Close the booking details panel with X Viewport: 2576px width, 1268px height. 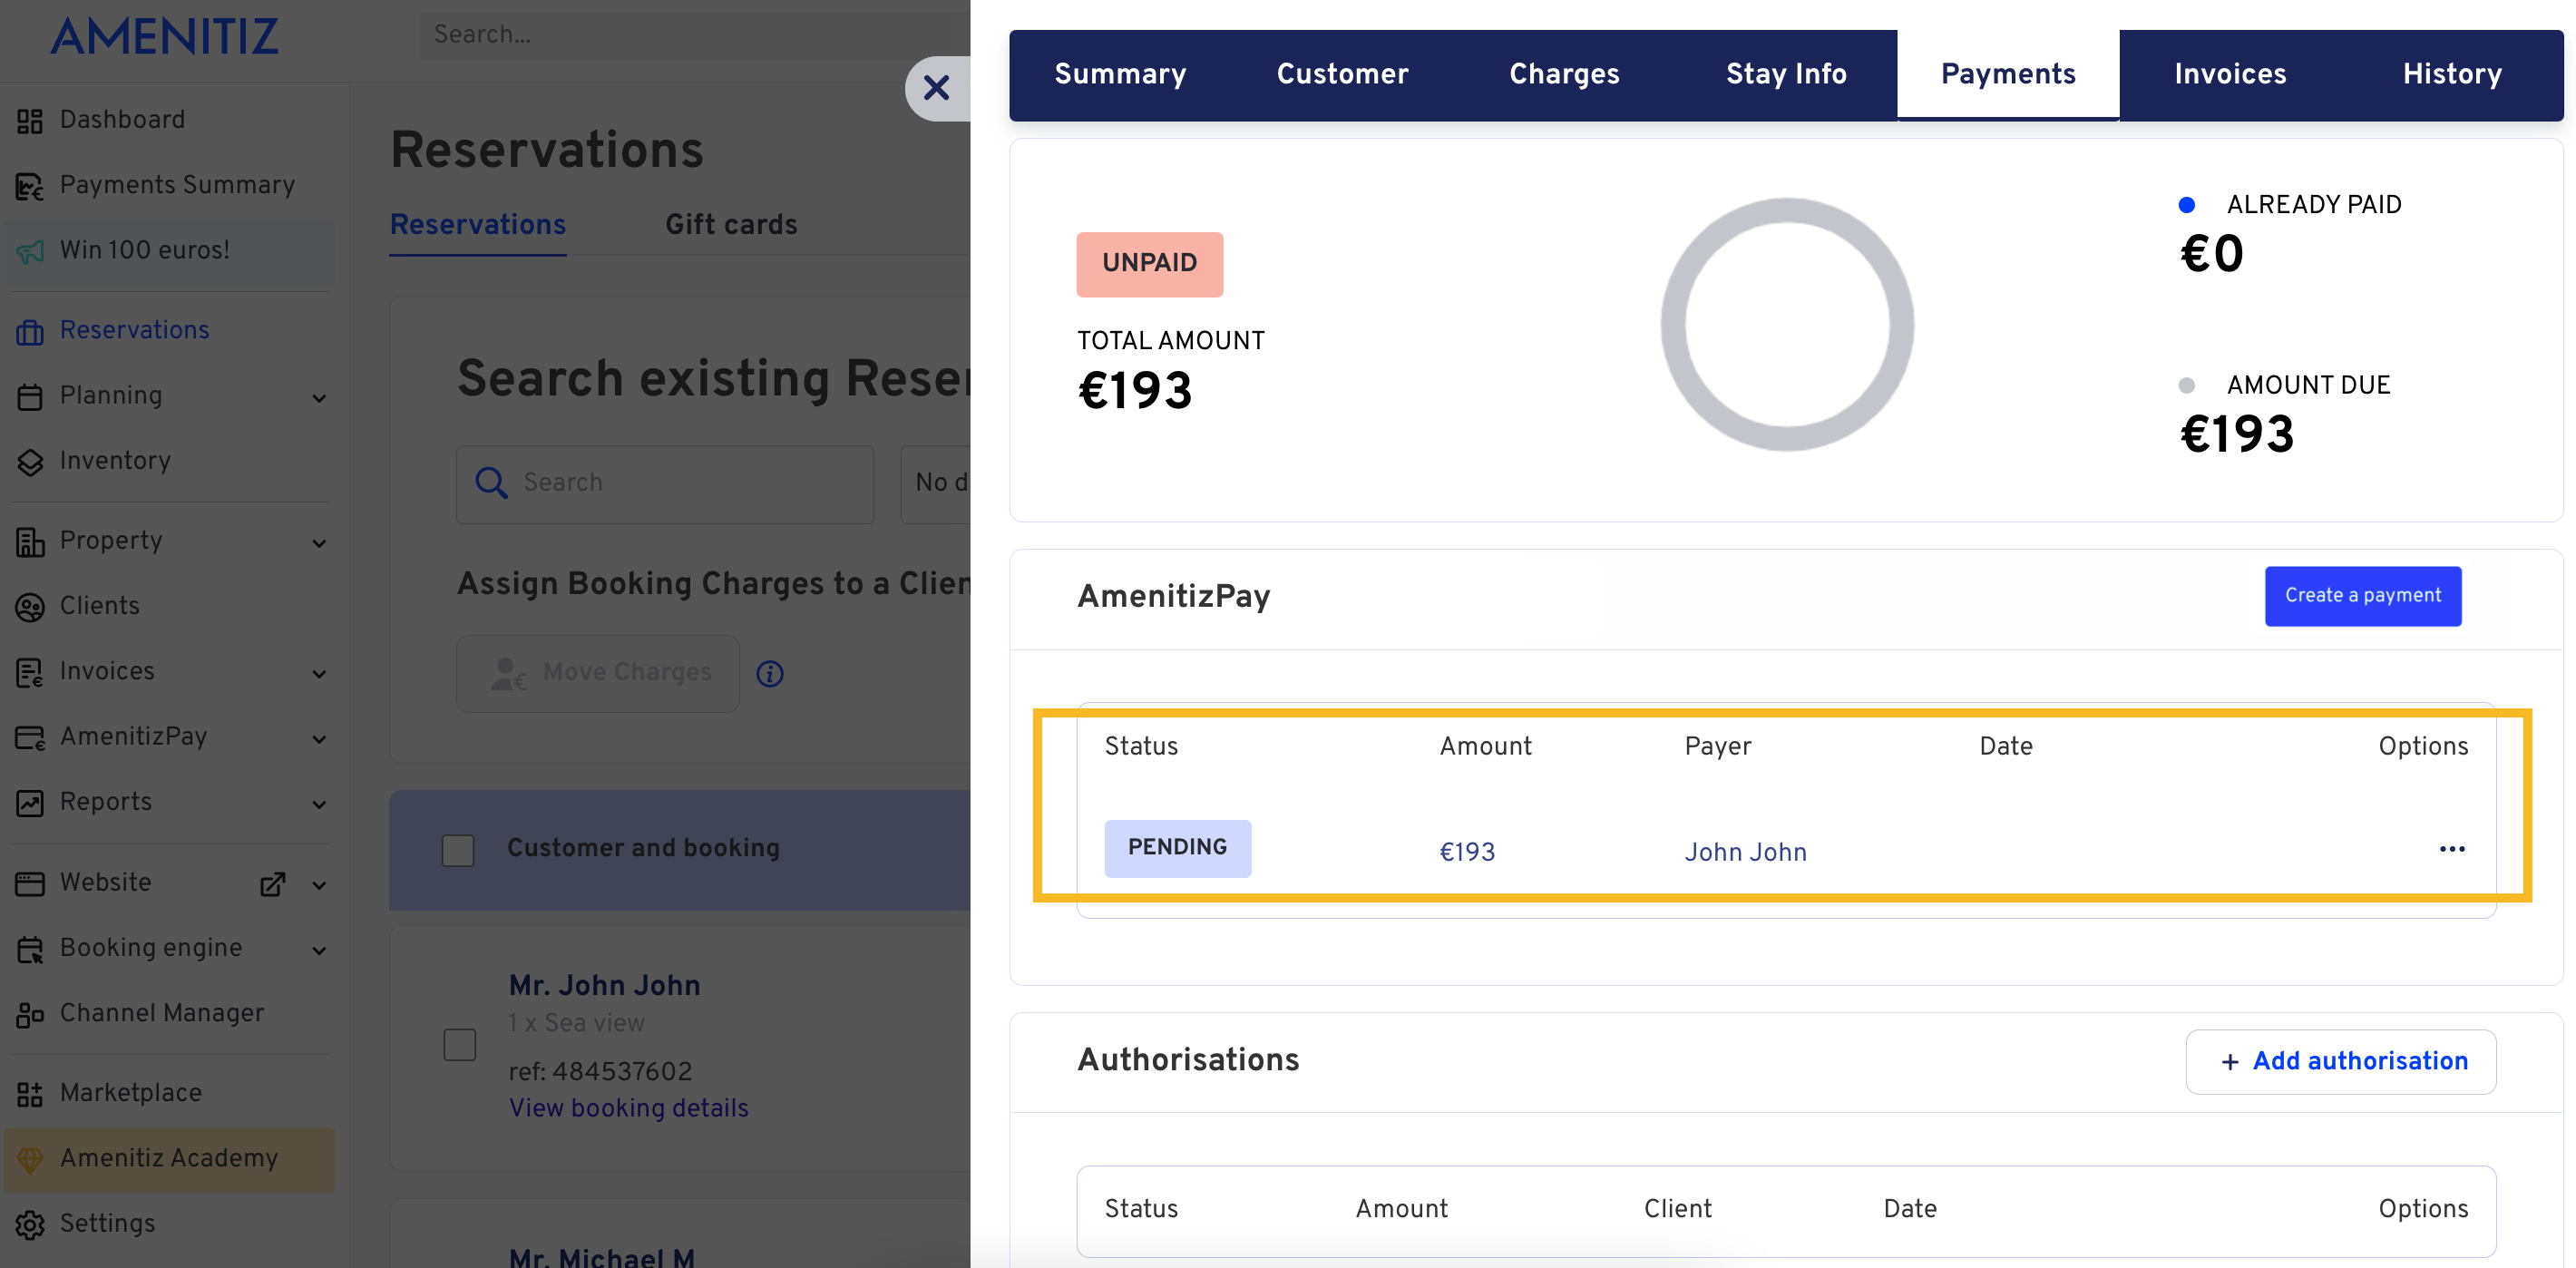[x=936, y=88]
